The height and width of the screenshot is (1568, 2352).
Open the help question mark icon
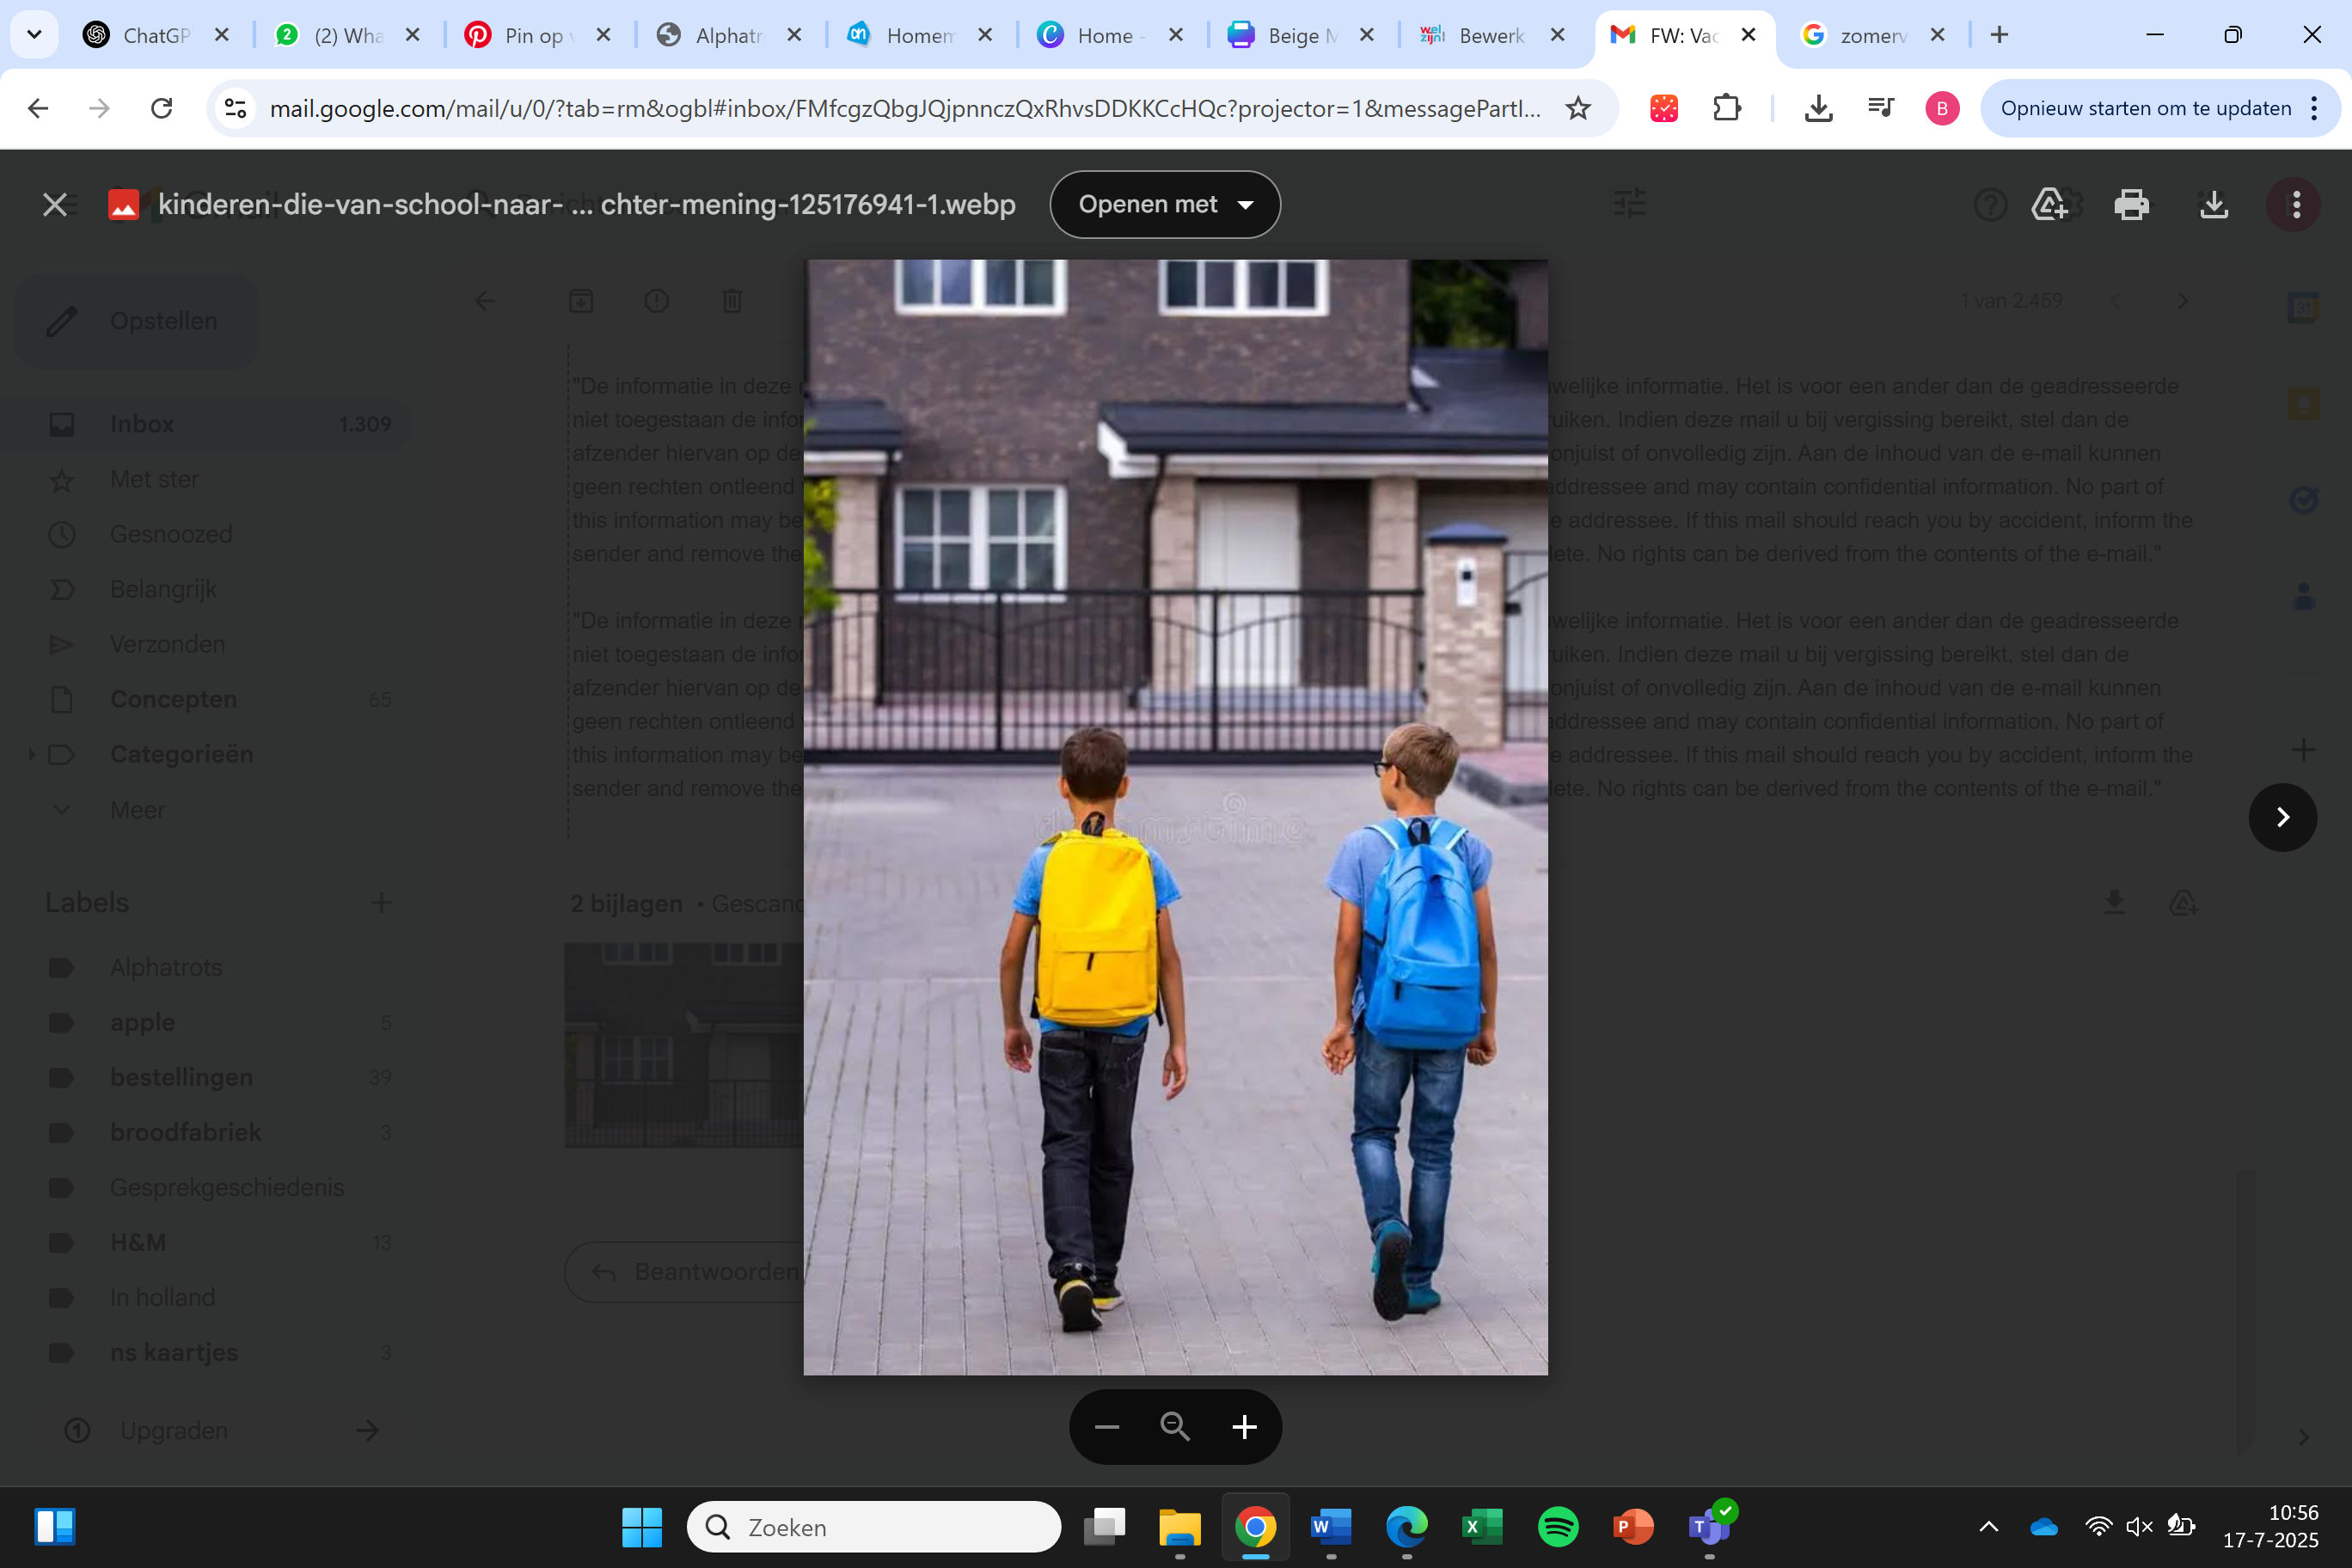click(1990, 204)
